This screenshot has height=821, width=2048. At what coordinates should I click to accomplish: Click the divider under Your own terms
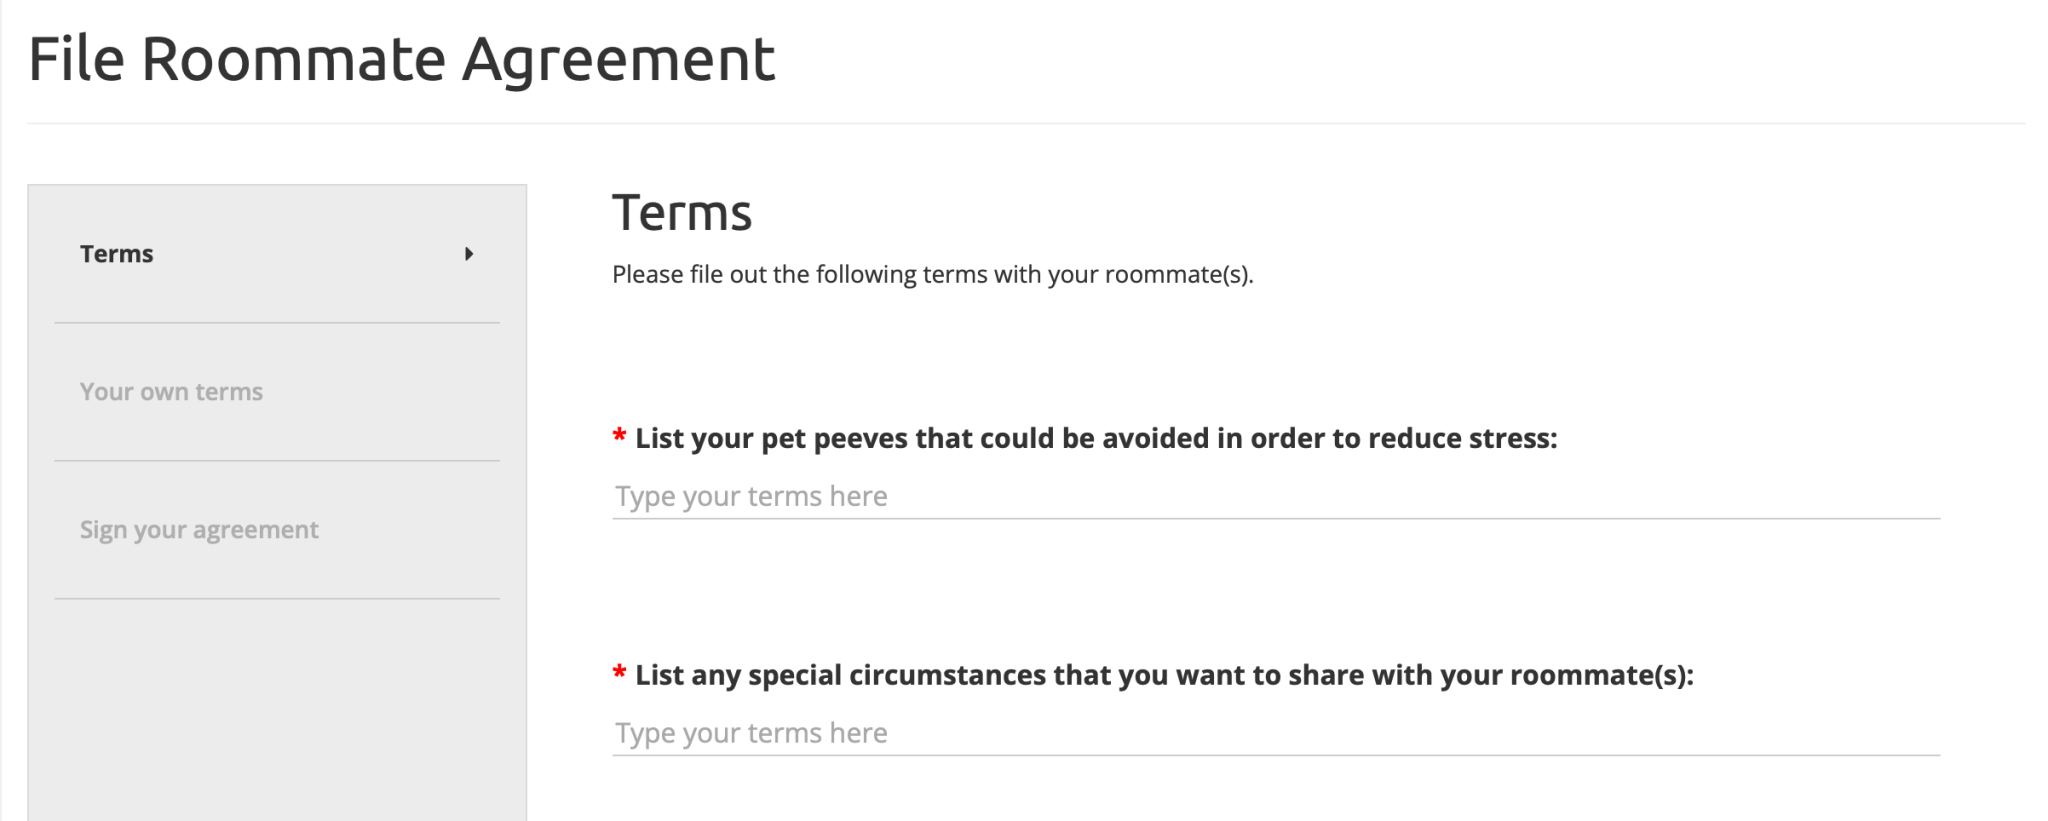click(277, 460)
